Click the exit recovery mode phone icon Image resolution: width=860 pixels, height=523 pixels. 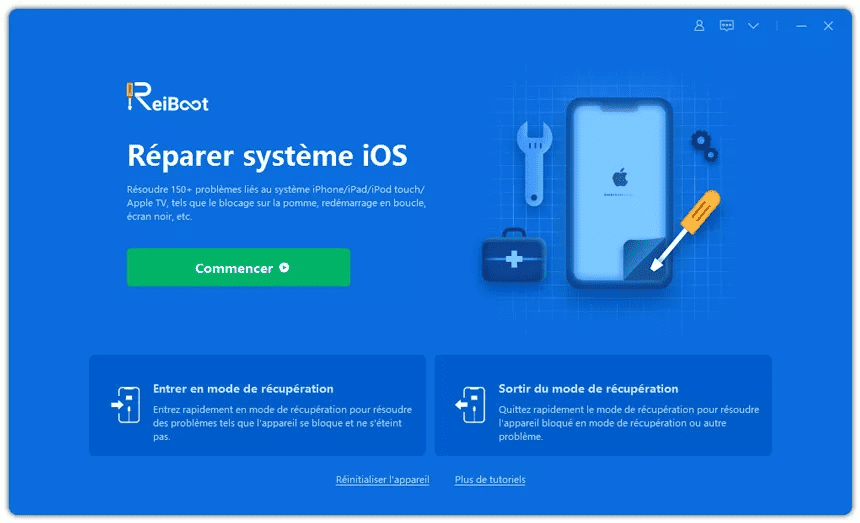click(x=470, y=405)
